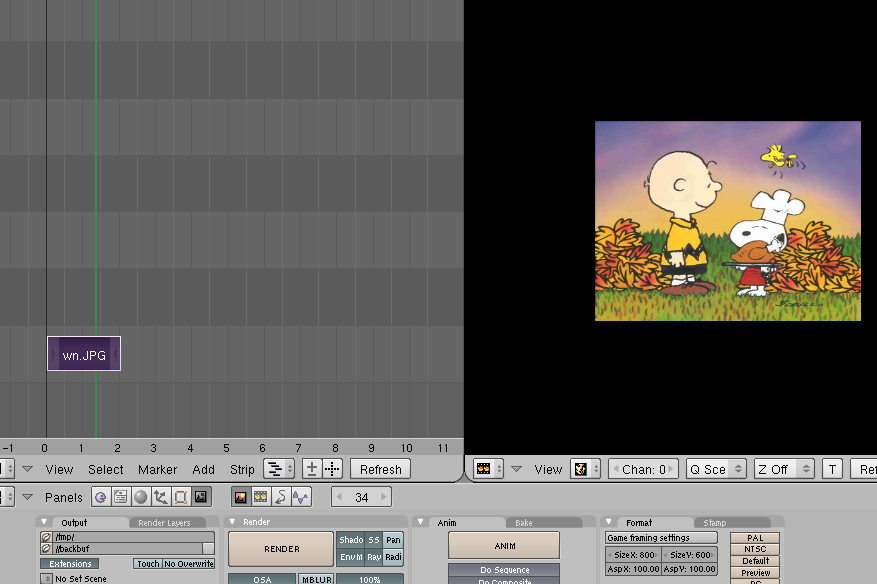Open the Z Off dropdown
Screen dimensions: 877x584
pyautogui.click(x=784, y=469)
